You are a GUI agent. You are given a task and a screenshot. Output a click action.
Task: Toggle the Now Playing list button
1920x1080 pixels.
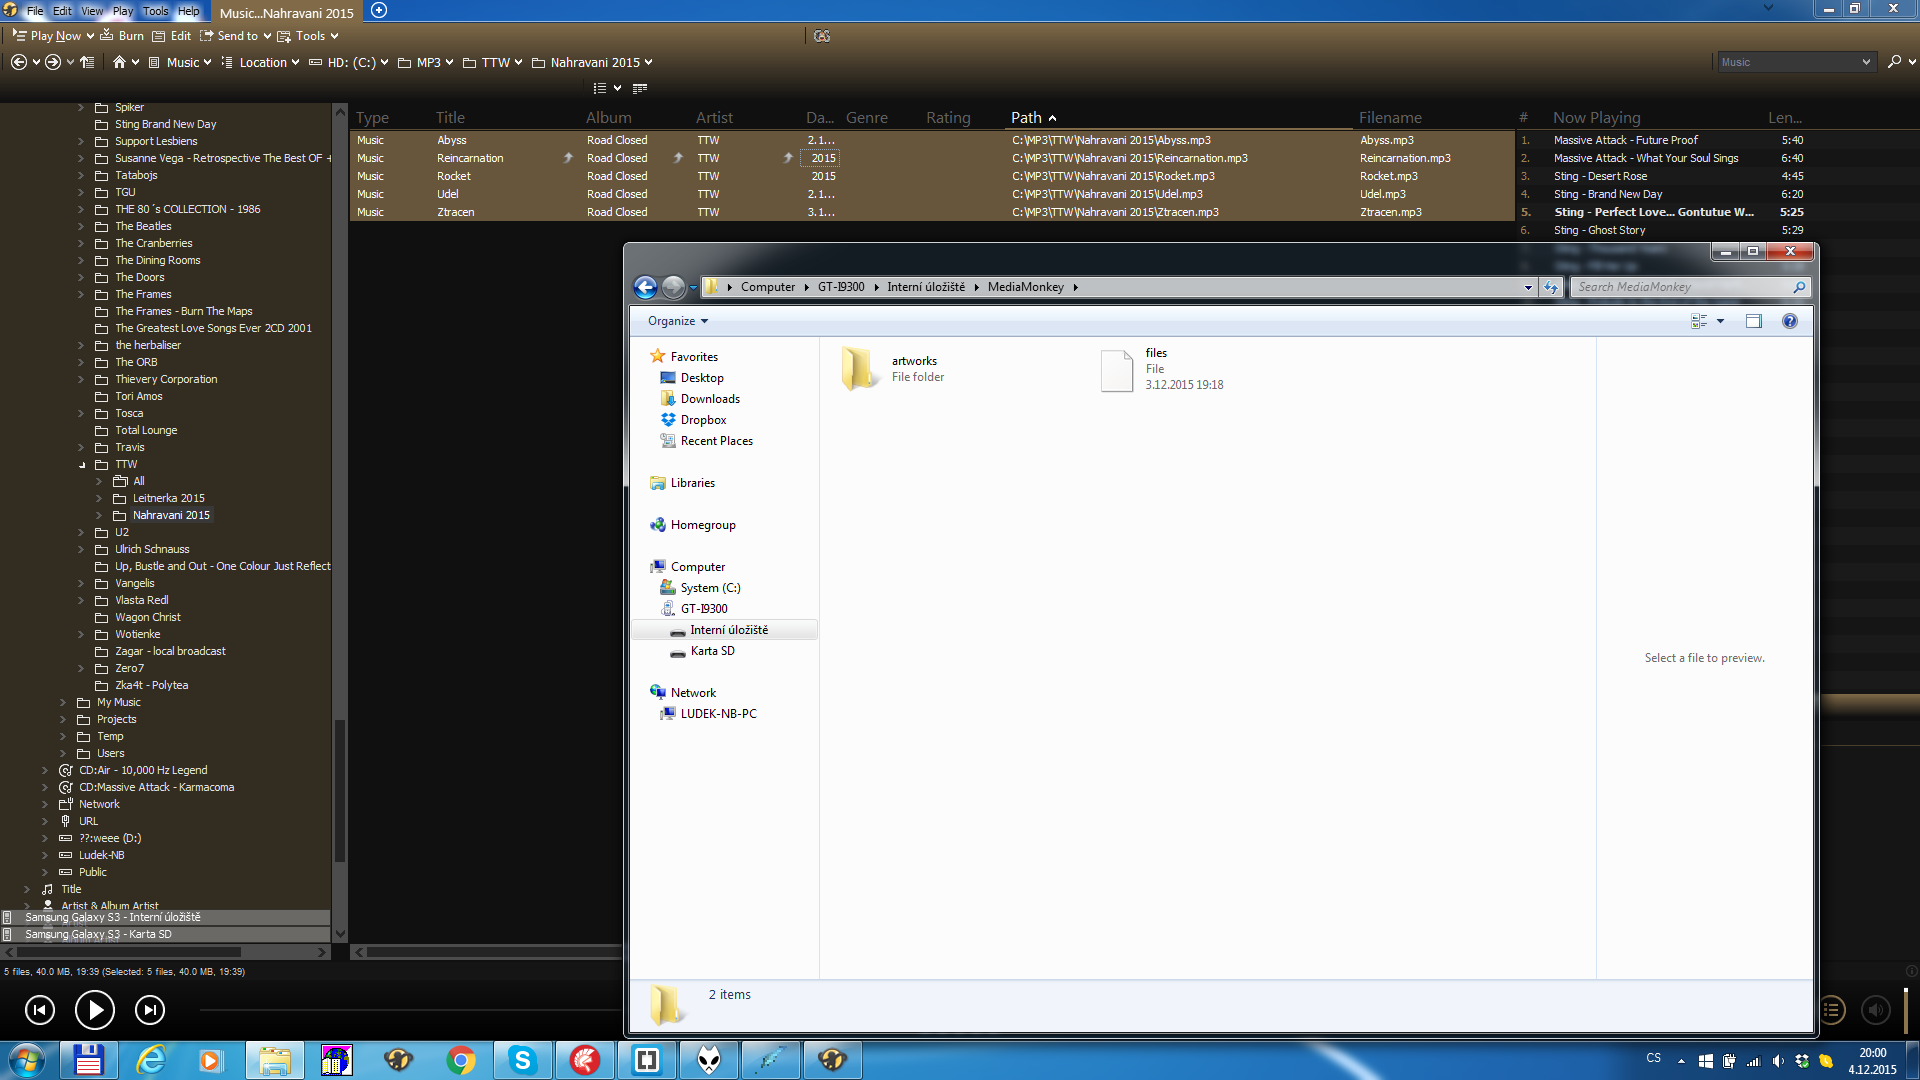coord(1832,1010)
